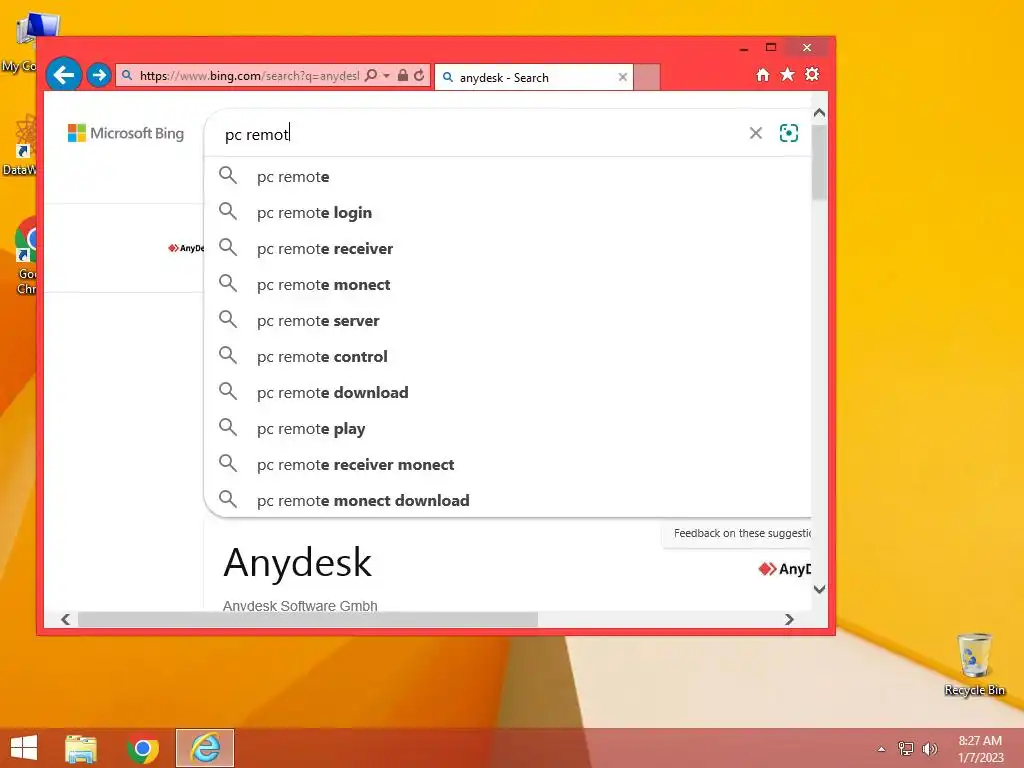This screenshot has width=1024, height=768.
Task: Click the browser Forward arrow button
Action: pyautogui.click(x=99, y=75)
